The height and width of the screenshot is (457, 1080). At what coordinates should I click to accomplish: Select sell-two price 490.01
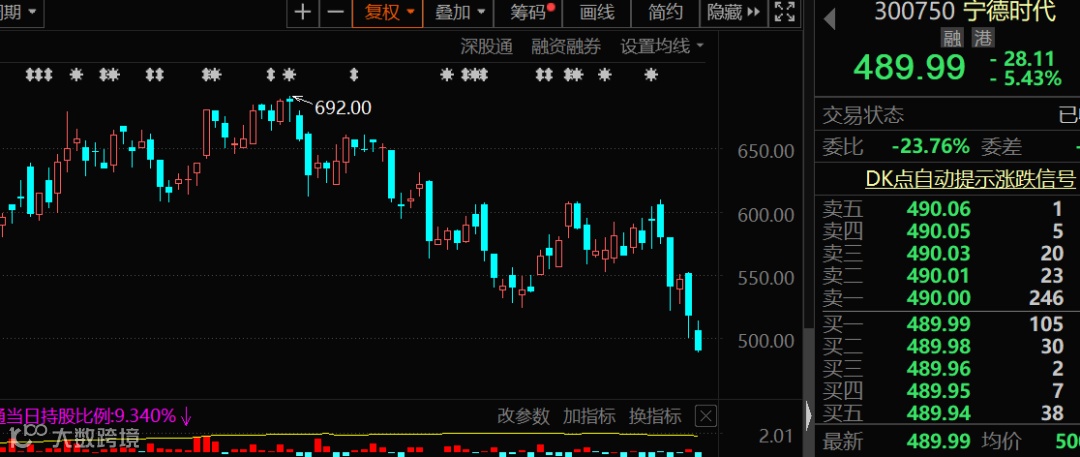[939, 276]
